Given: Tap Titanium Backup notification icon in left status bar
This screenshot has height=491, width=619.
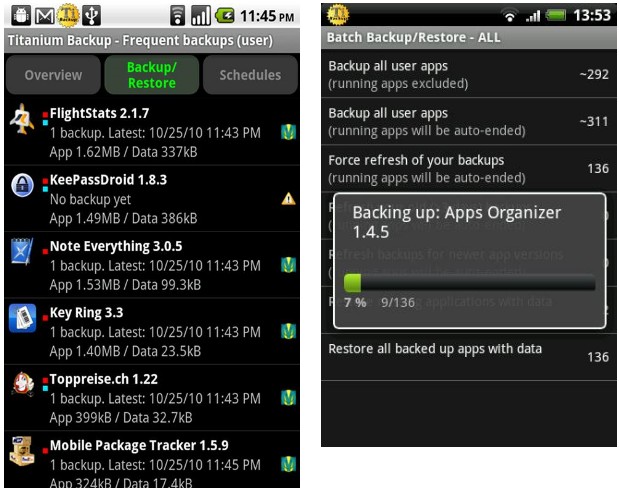Looking at the screenshot, I should pyautogui.click(x=68, y=16).
